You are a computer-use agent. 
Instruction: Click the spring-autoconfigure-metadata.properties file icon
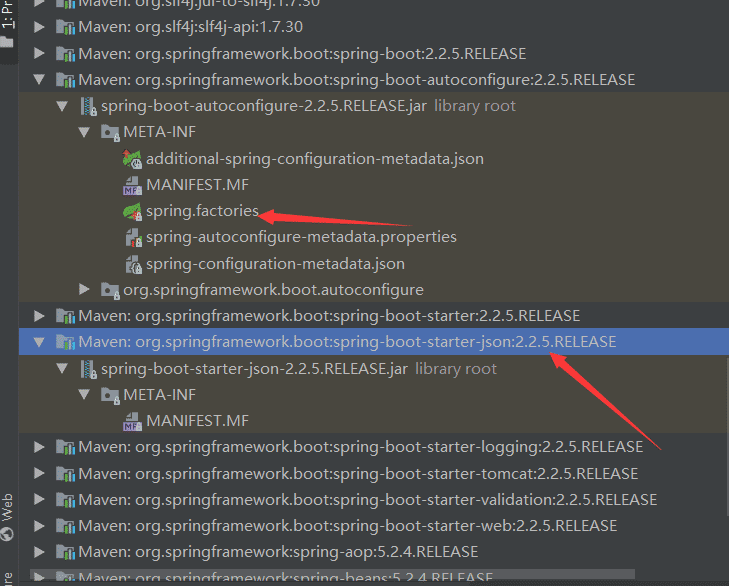pyautogui.click(x=133, y=238)
